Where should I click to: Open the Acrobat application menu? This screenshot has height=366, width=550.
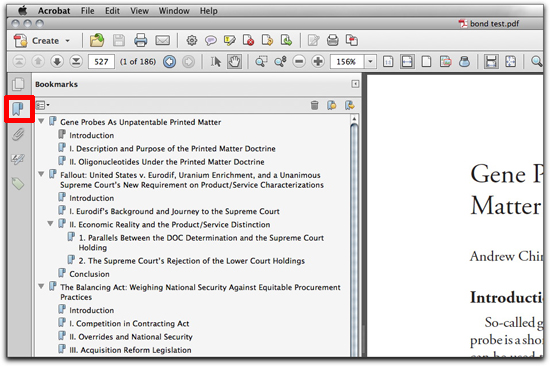54,11
